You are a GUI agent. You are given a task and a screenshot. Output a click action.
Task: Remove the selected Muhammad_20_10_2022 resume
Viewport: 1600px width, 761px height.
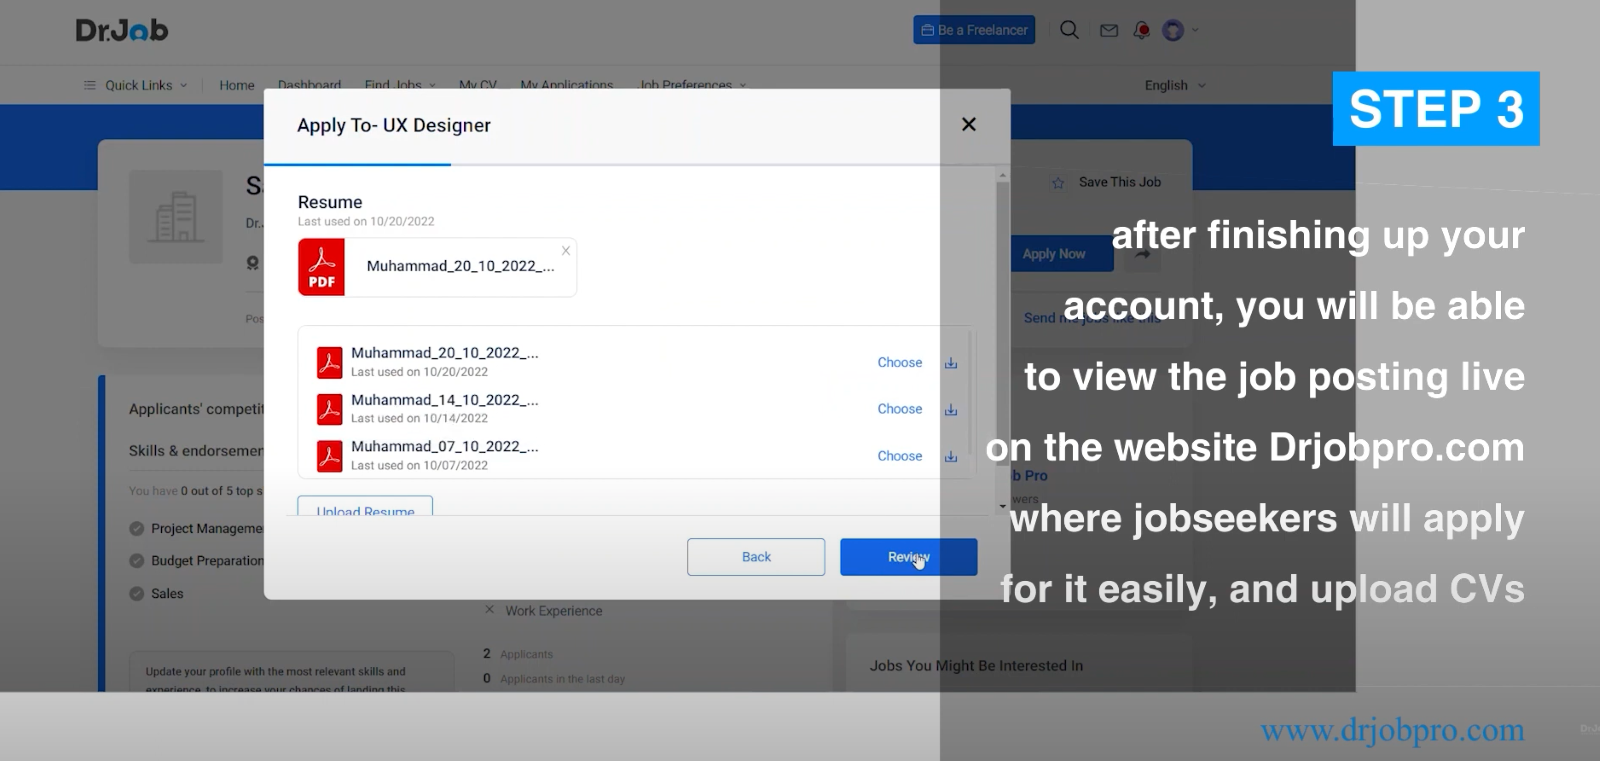click(x=566, y=251)
